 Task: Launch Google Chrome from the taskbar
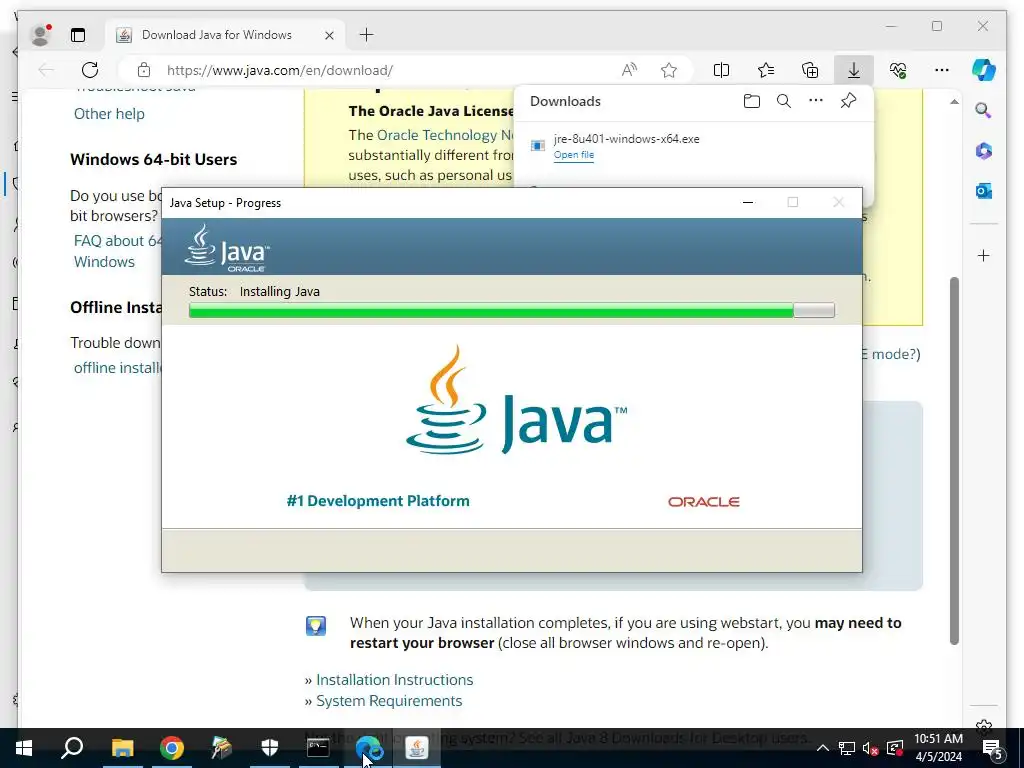[x=172, y=748]
